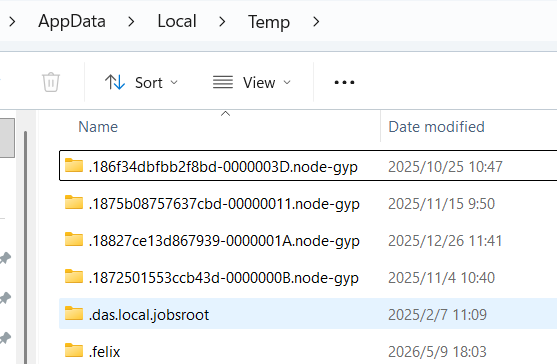Expand the chevron after AppData
This screenshot has height=364, width=557.
[x=131, y=22]
